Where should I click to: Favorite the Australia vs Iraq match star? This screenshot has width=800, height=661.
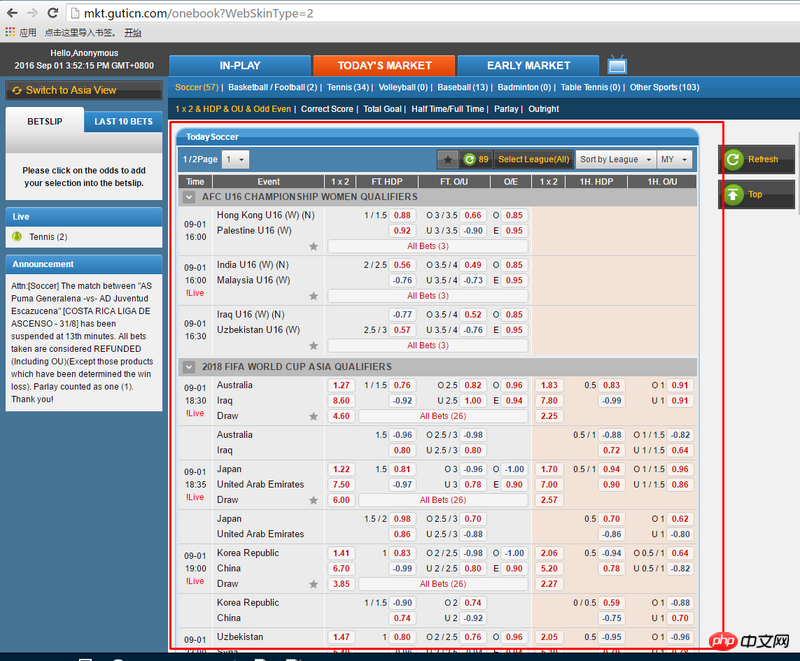click(x=313, y=416)
